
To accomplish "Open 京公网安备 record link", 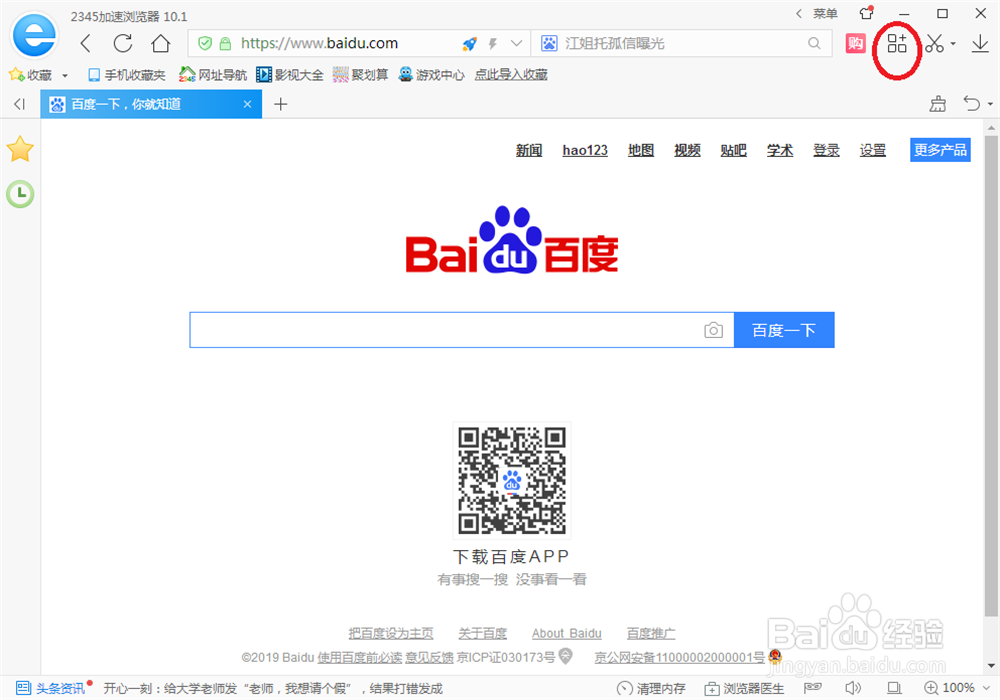I will click(679, 657).
